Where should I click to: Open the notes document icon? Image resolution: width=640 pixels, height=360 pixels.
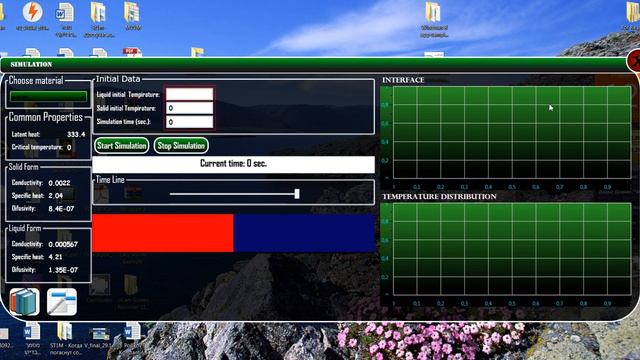coord(62,302)
